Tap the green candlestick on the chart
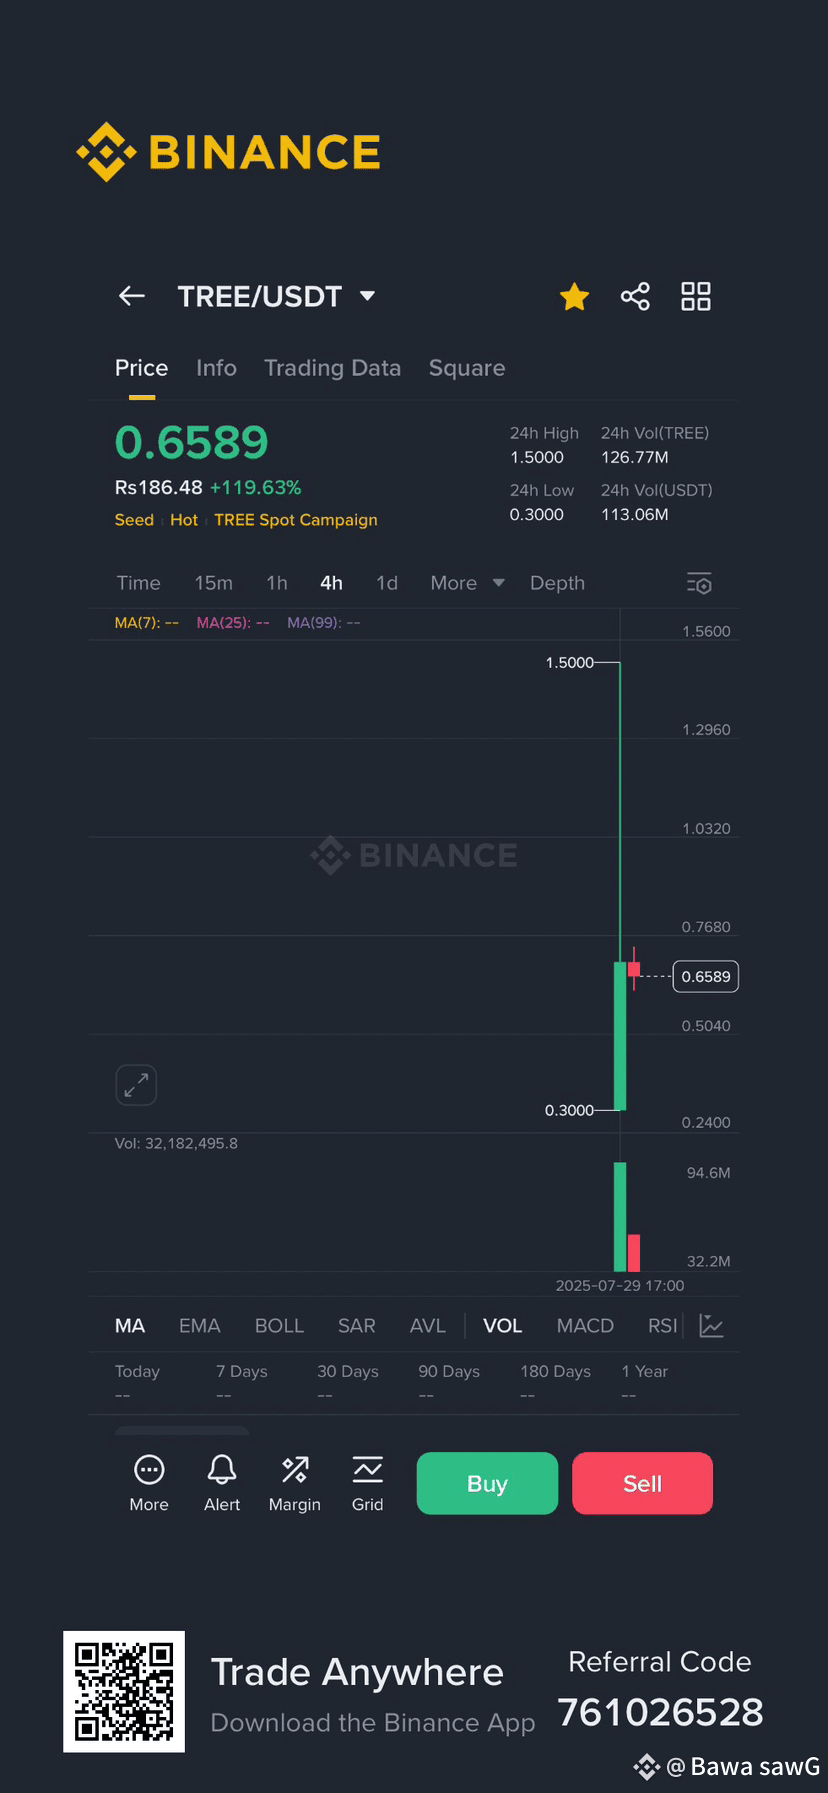Viewport: 828px width, 1793px height. coord(620,1035)
